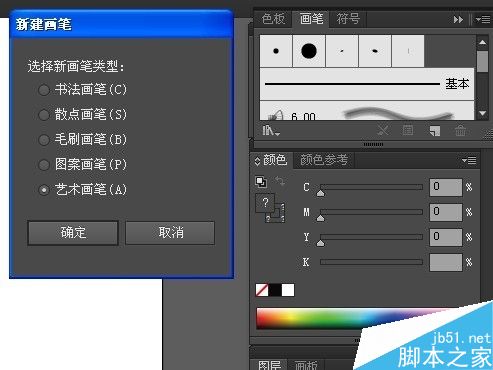Select the 基本 brush stroke row

pos(367,84)
